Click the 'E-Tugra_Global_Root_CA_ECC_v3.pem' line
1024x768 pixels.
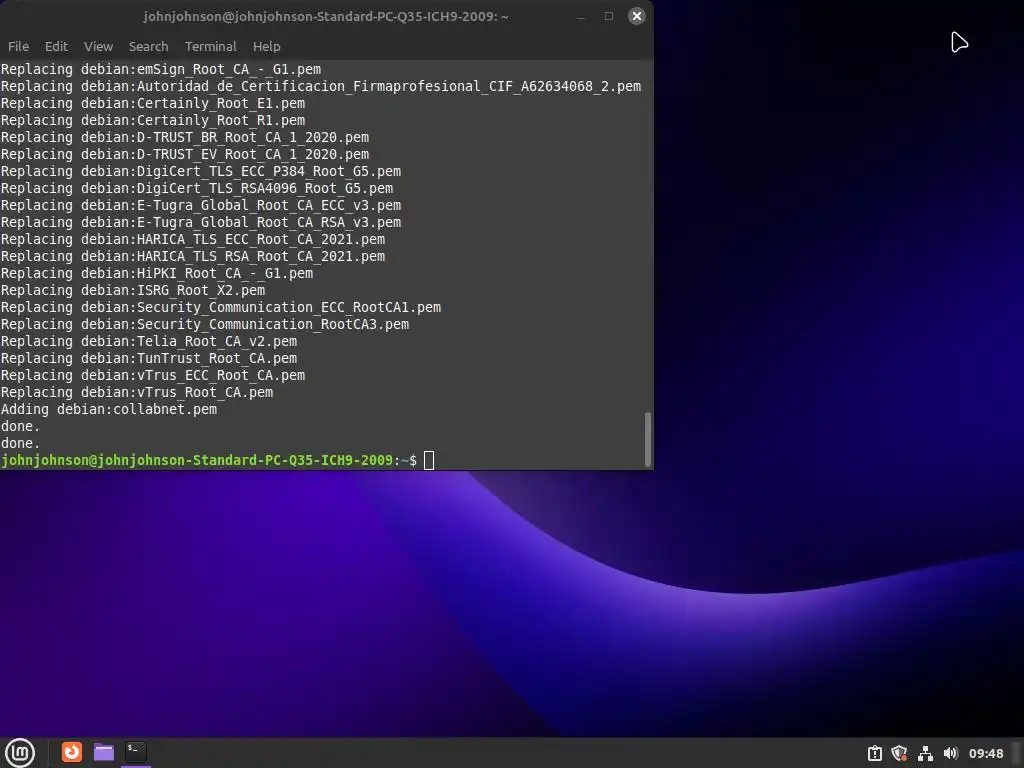tap(201, 205)
